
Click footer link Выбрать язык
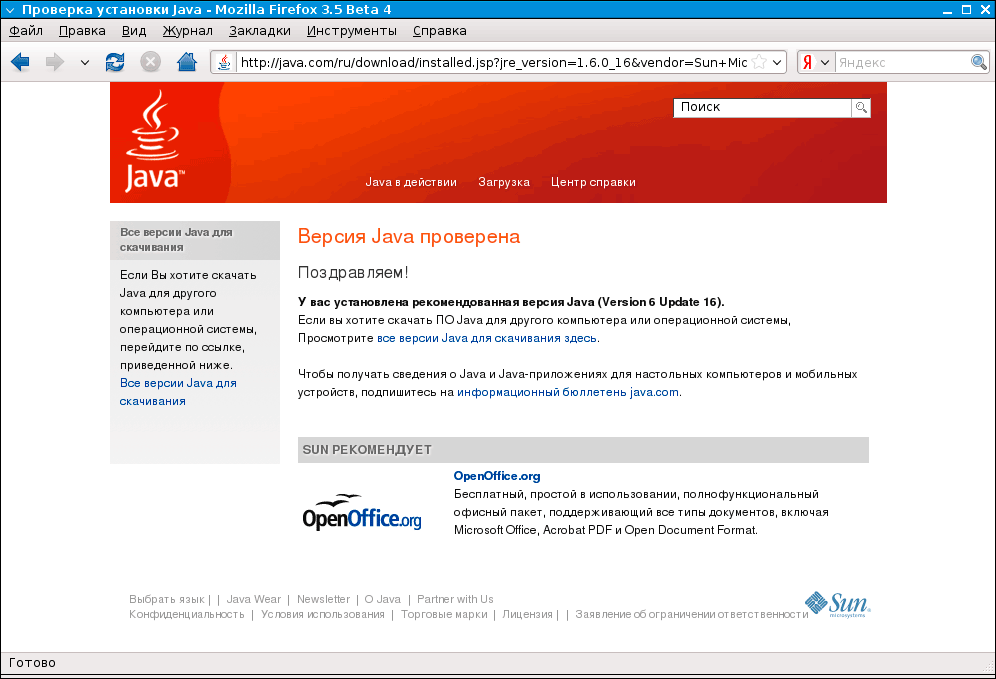pyautogui.click(x=166, y=599)
